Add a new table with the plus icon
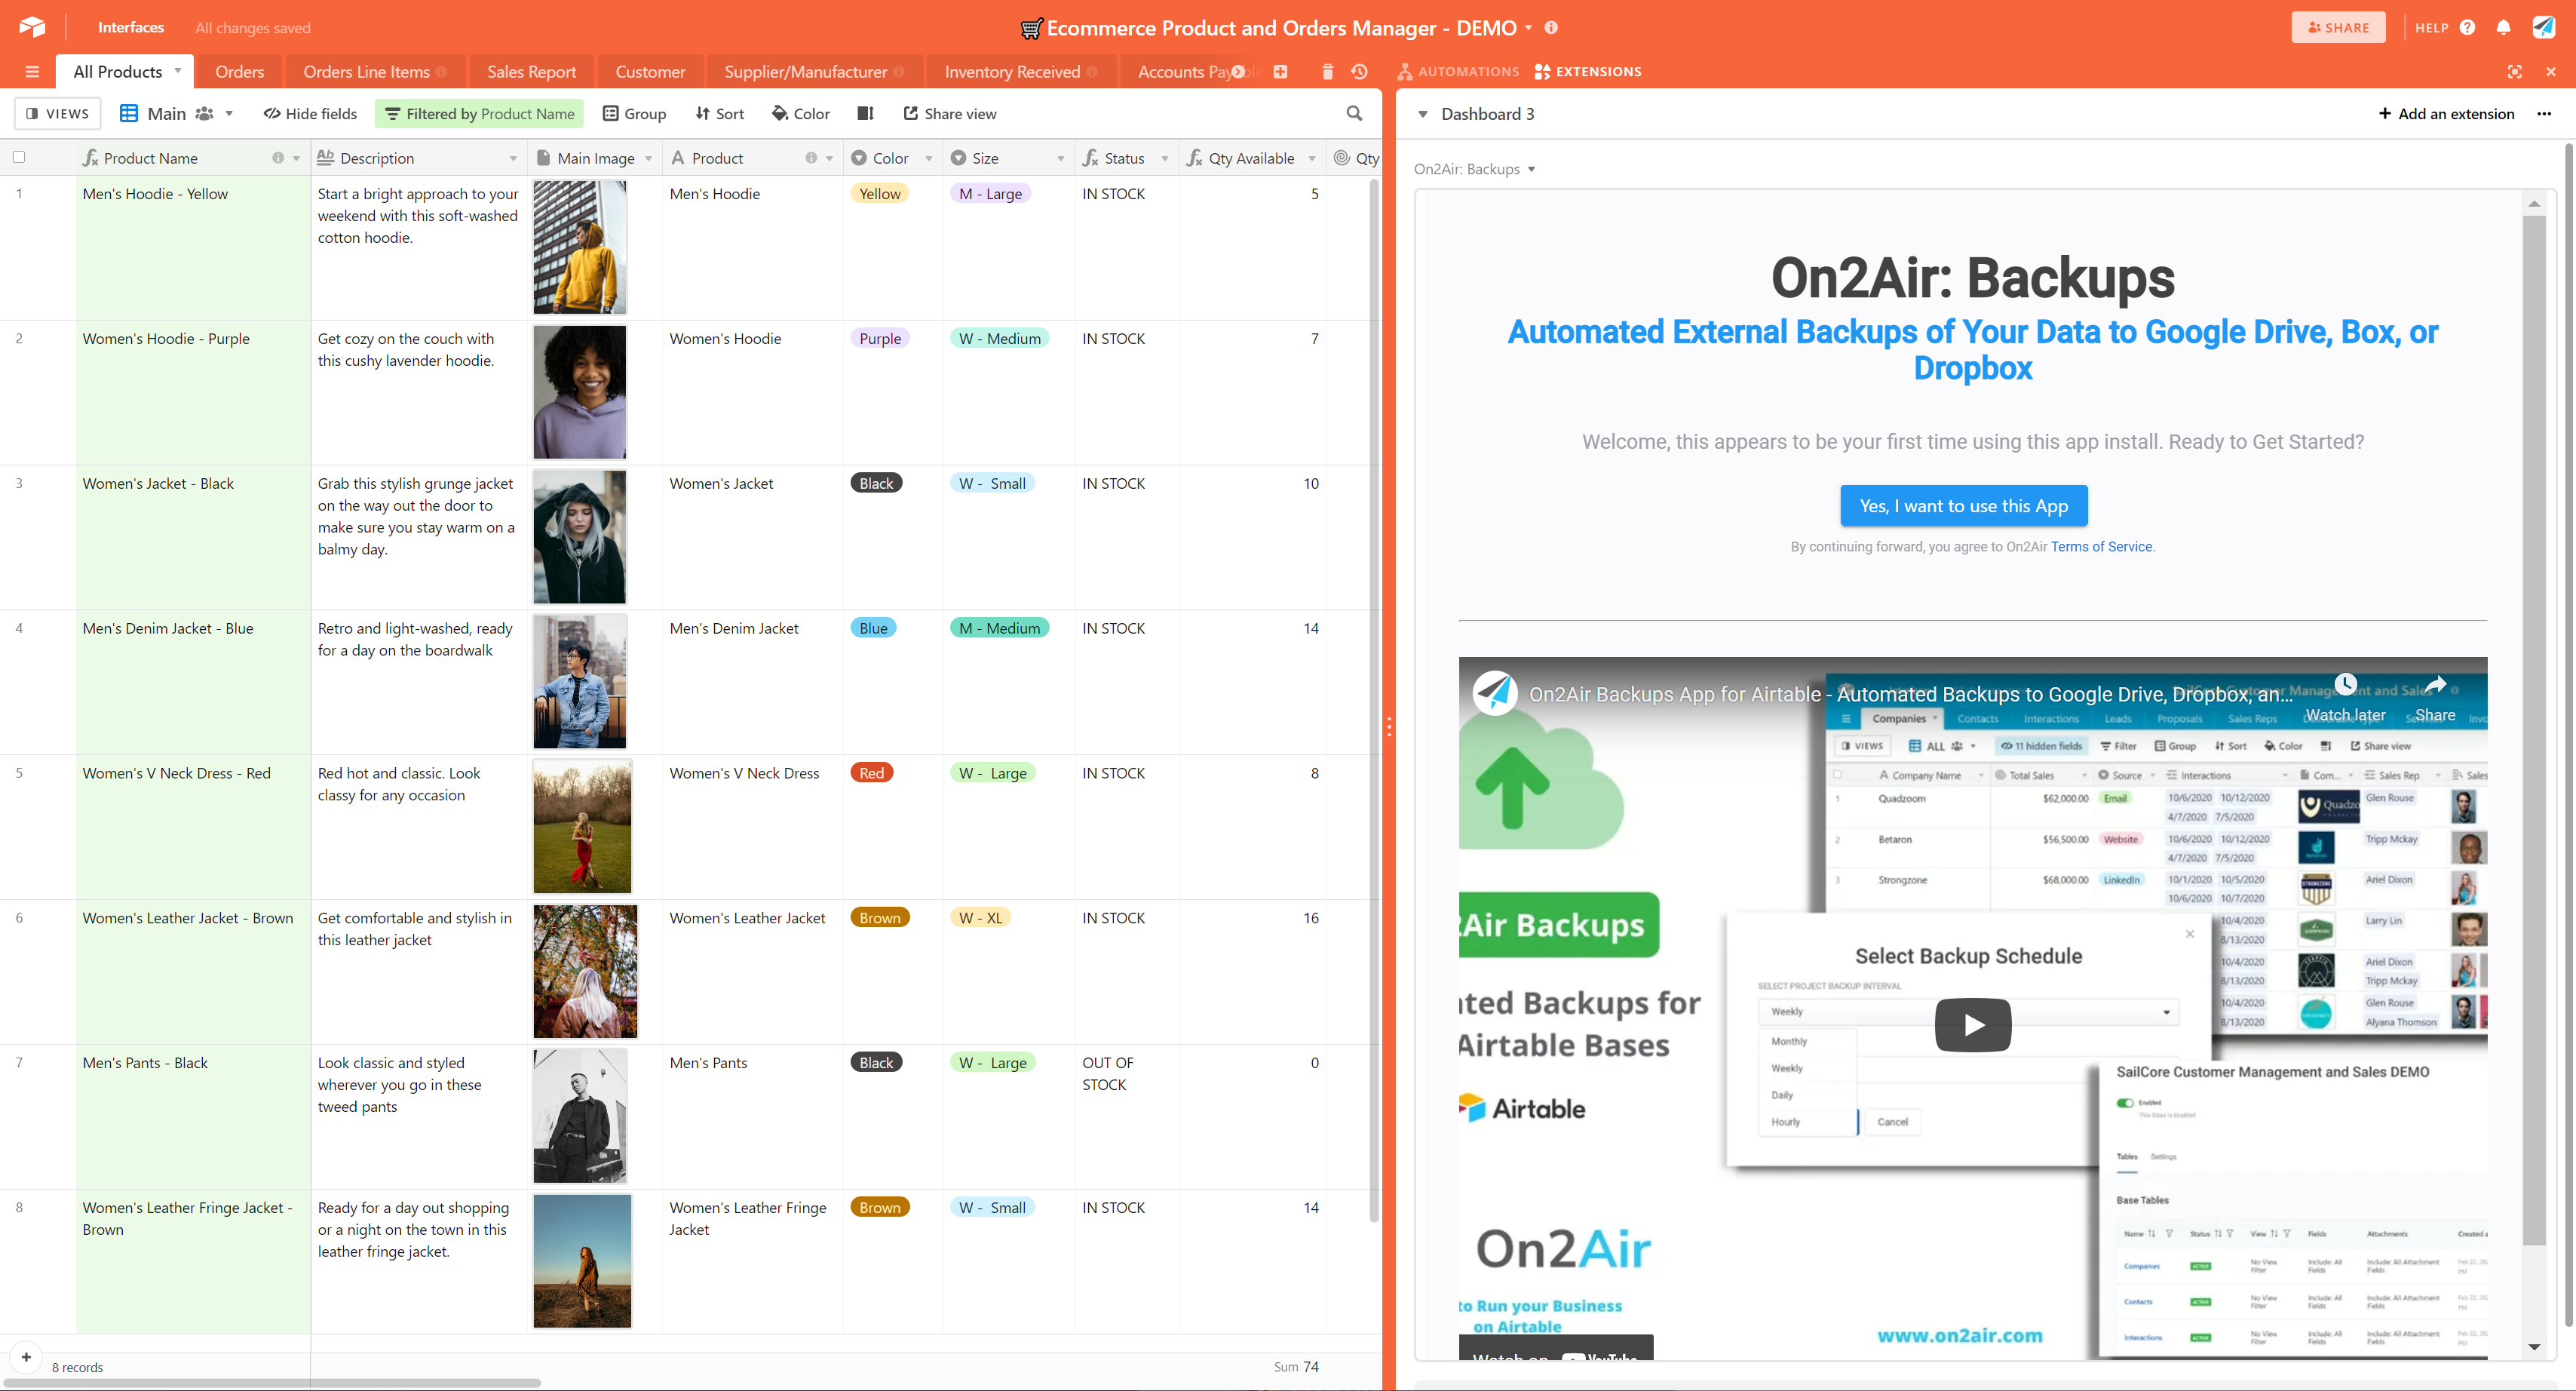This screenshot has width=2576, height=1391. point(1280,71)
